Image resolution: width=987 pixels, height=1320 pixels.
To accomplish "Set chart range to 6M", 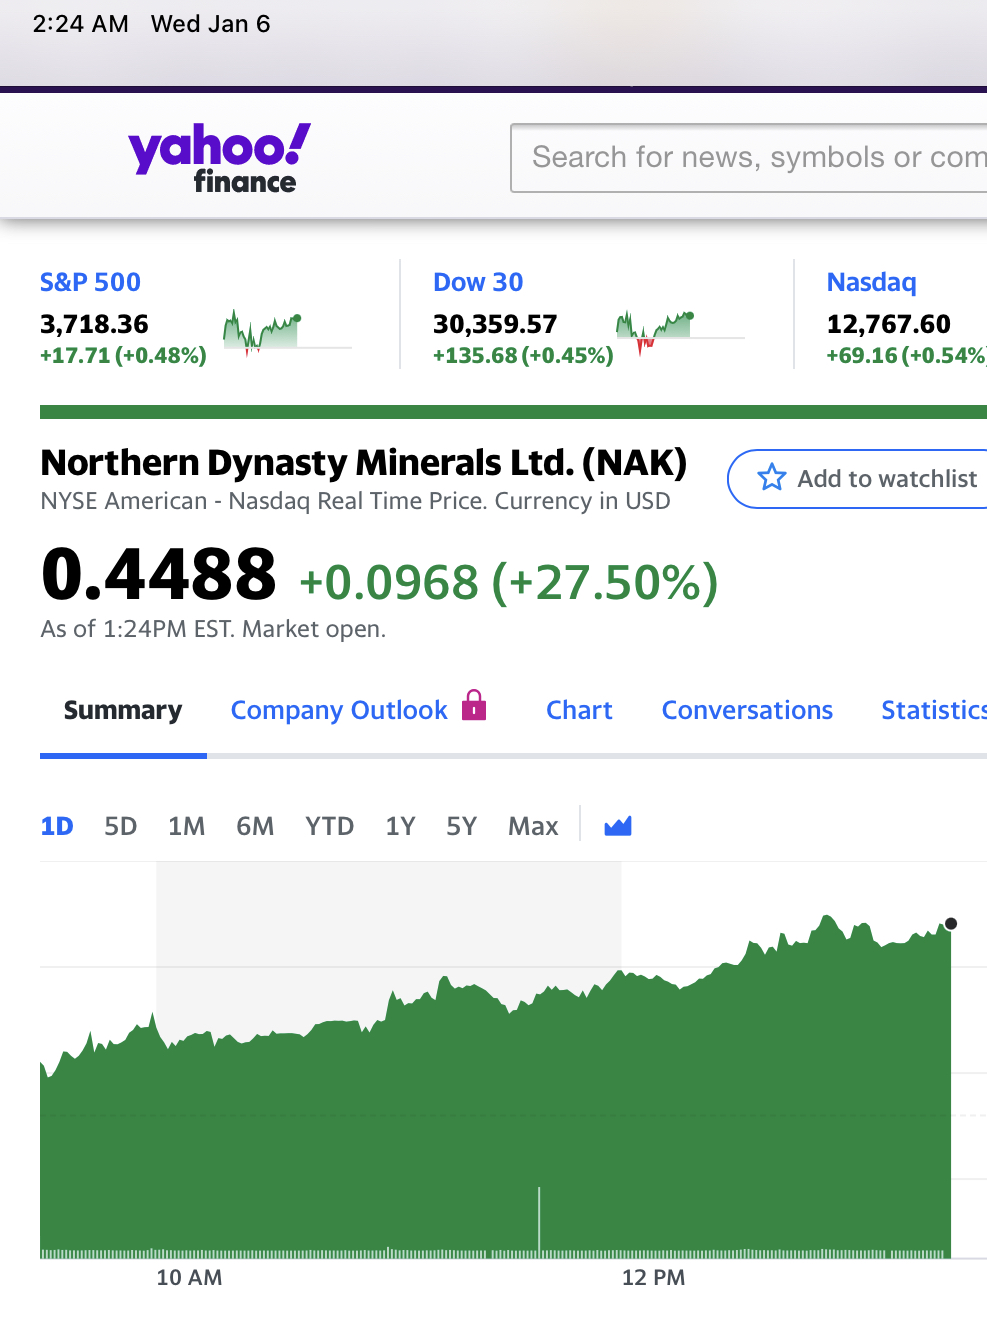I will (255, 826).
